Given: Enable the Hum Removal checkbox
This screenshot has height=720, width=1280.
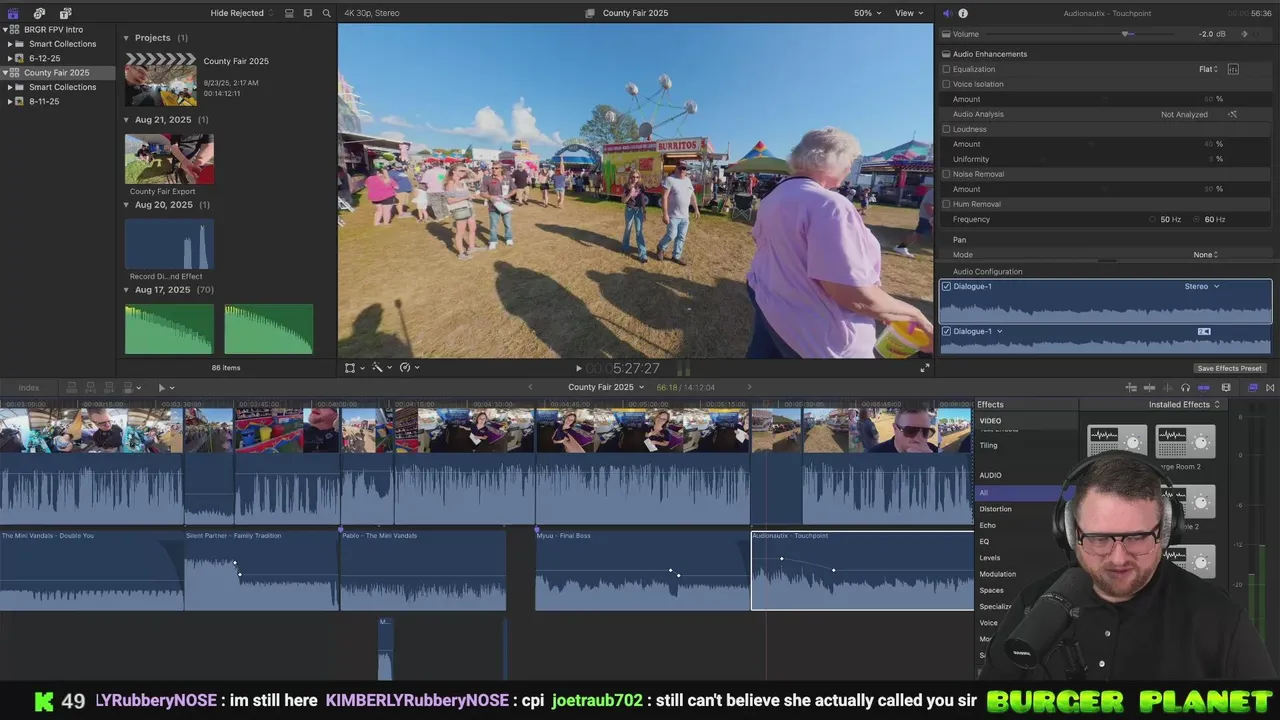Looking at the screenshot, I should [x=946, y=204].
